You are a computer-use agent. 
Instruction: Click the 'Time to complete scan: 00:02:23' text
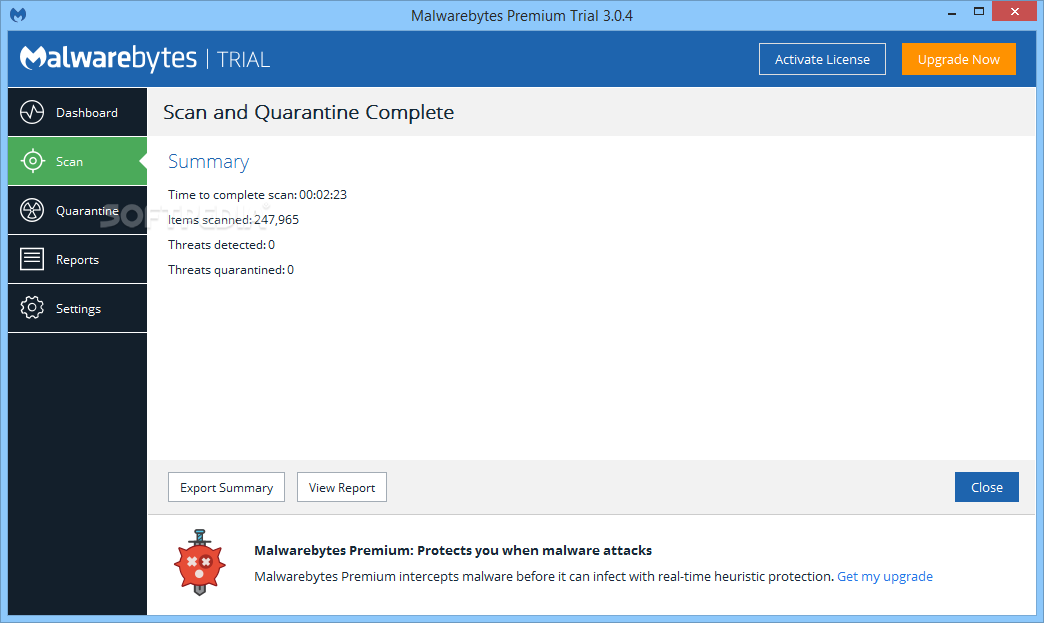click(257, 194)
